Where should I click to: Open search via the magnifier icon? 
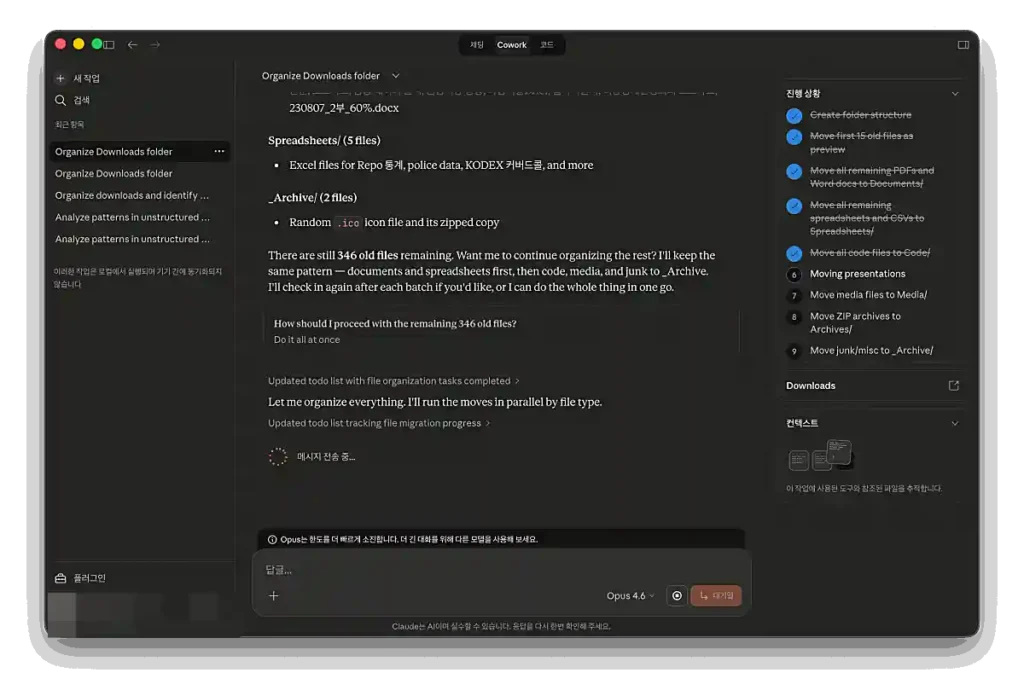60,100
